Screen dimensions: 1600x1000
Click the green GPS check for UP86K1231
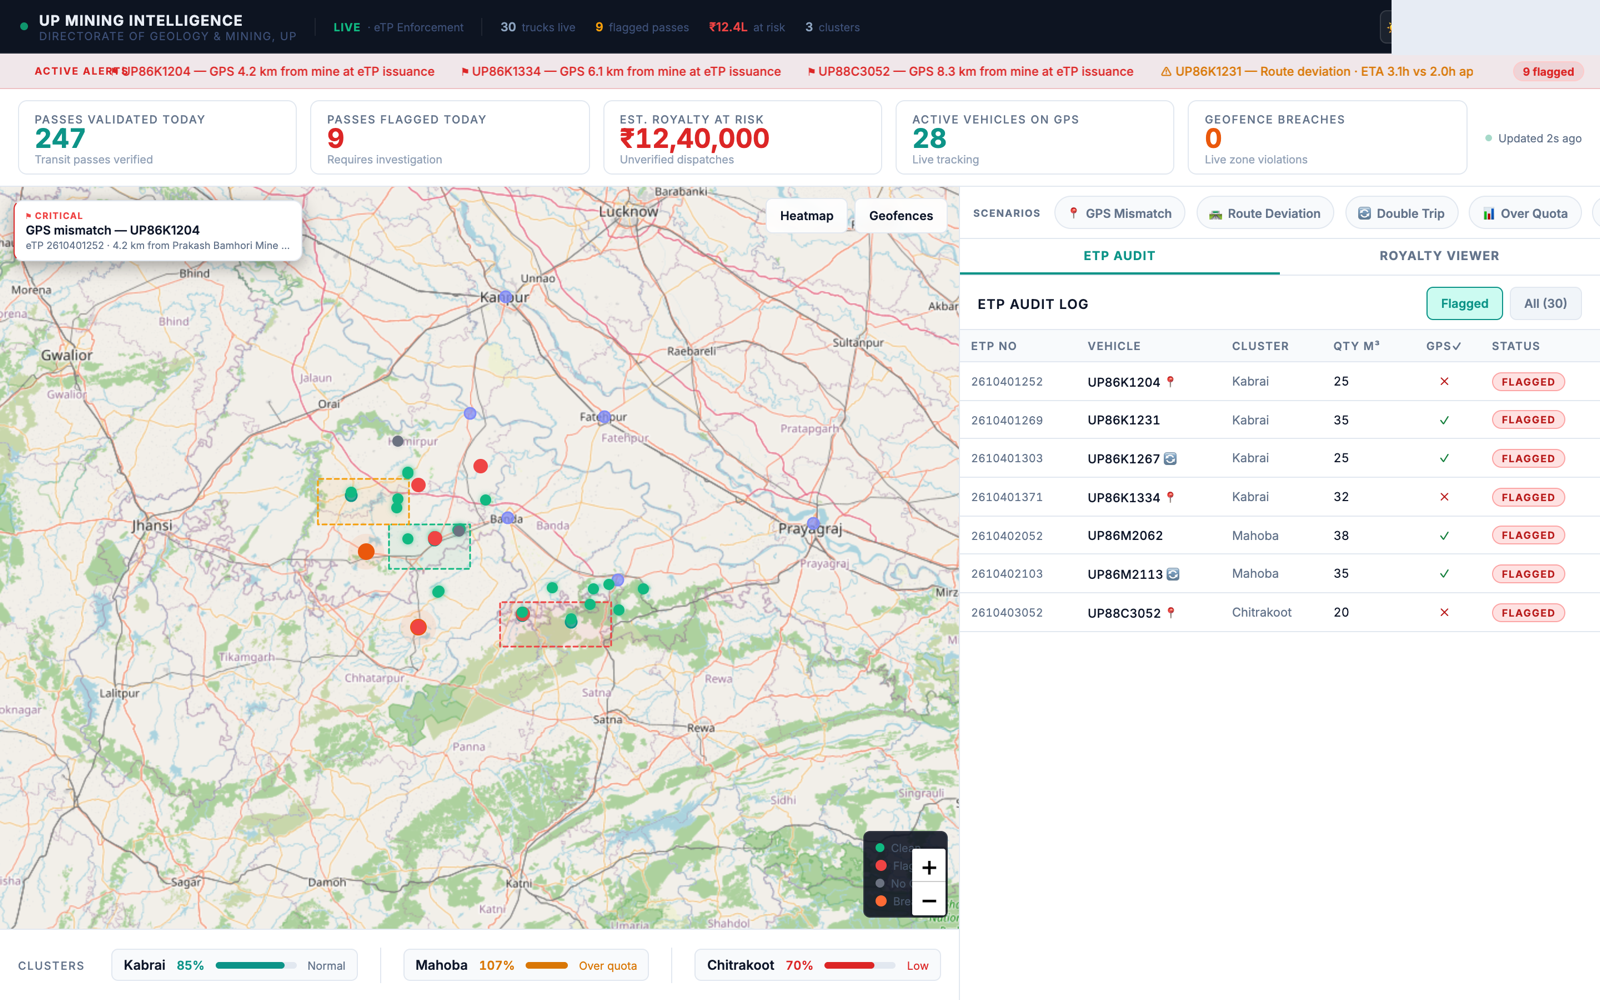tap(1444, 420)
